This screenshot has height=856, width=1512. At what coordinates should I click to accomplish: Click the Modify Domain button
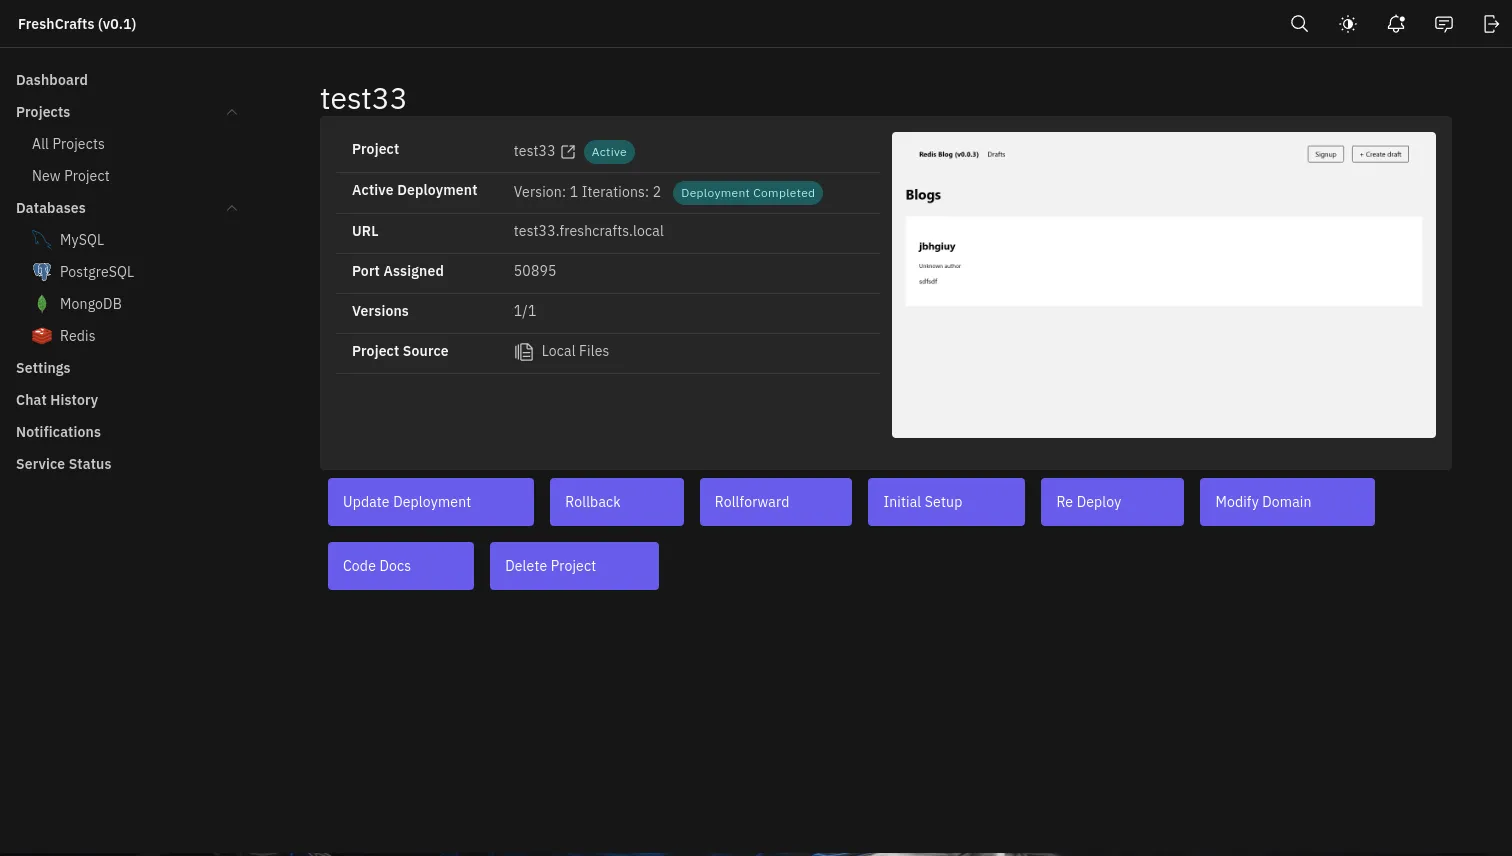pos(1286,502)
